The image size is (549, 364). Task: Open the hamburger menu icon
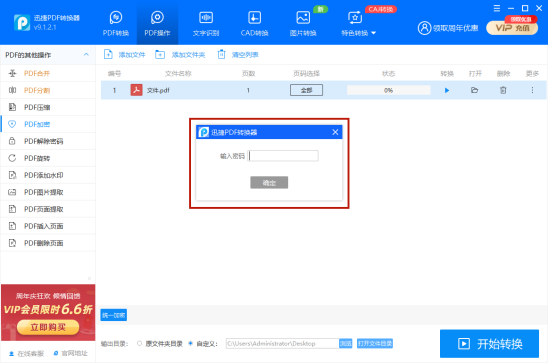pos(497,8)
